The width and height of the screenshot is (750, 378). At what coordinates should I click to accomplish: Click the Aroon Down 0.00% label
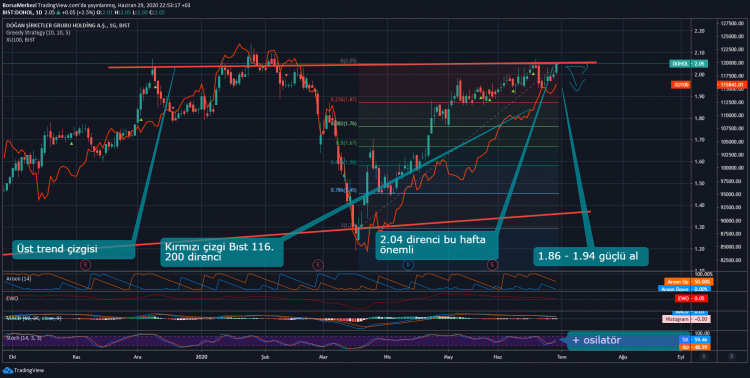pyautogui.click(x=684, y=289)
